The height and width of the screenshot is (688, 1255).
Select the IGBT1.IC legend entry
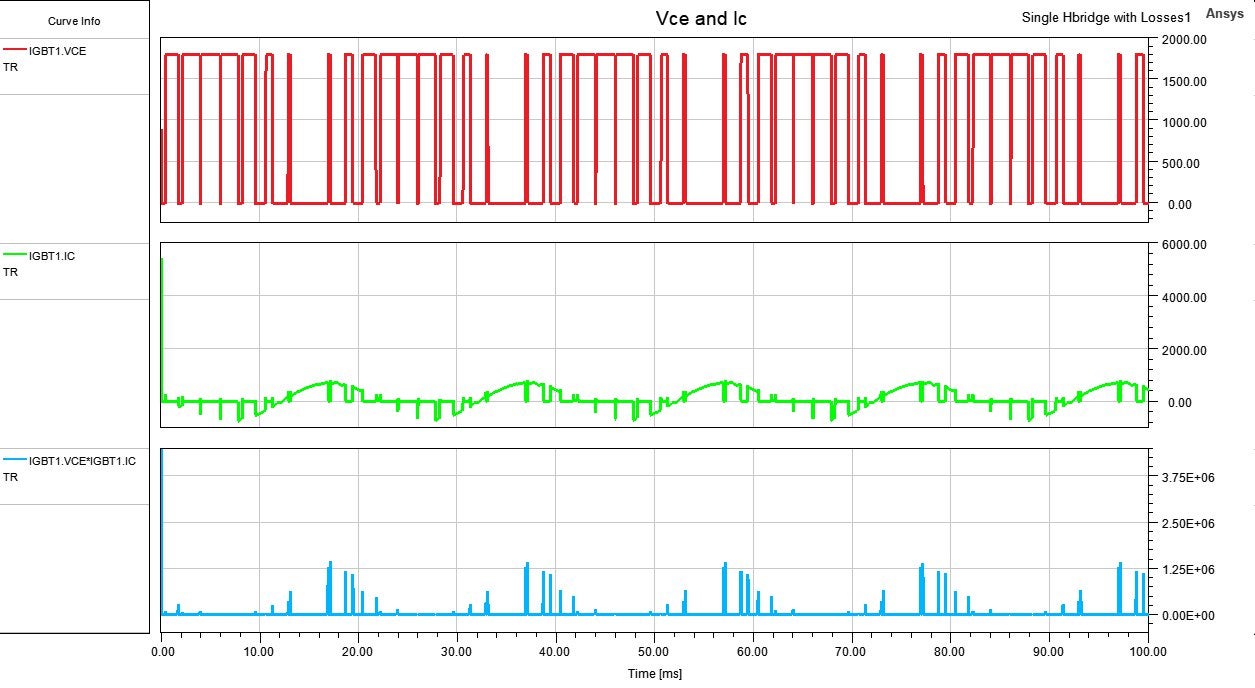point(52,256)
